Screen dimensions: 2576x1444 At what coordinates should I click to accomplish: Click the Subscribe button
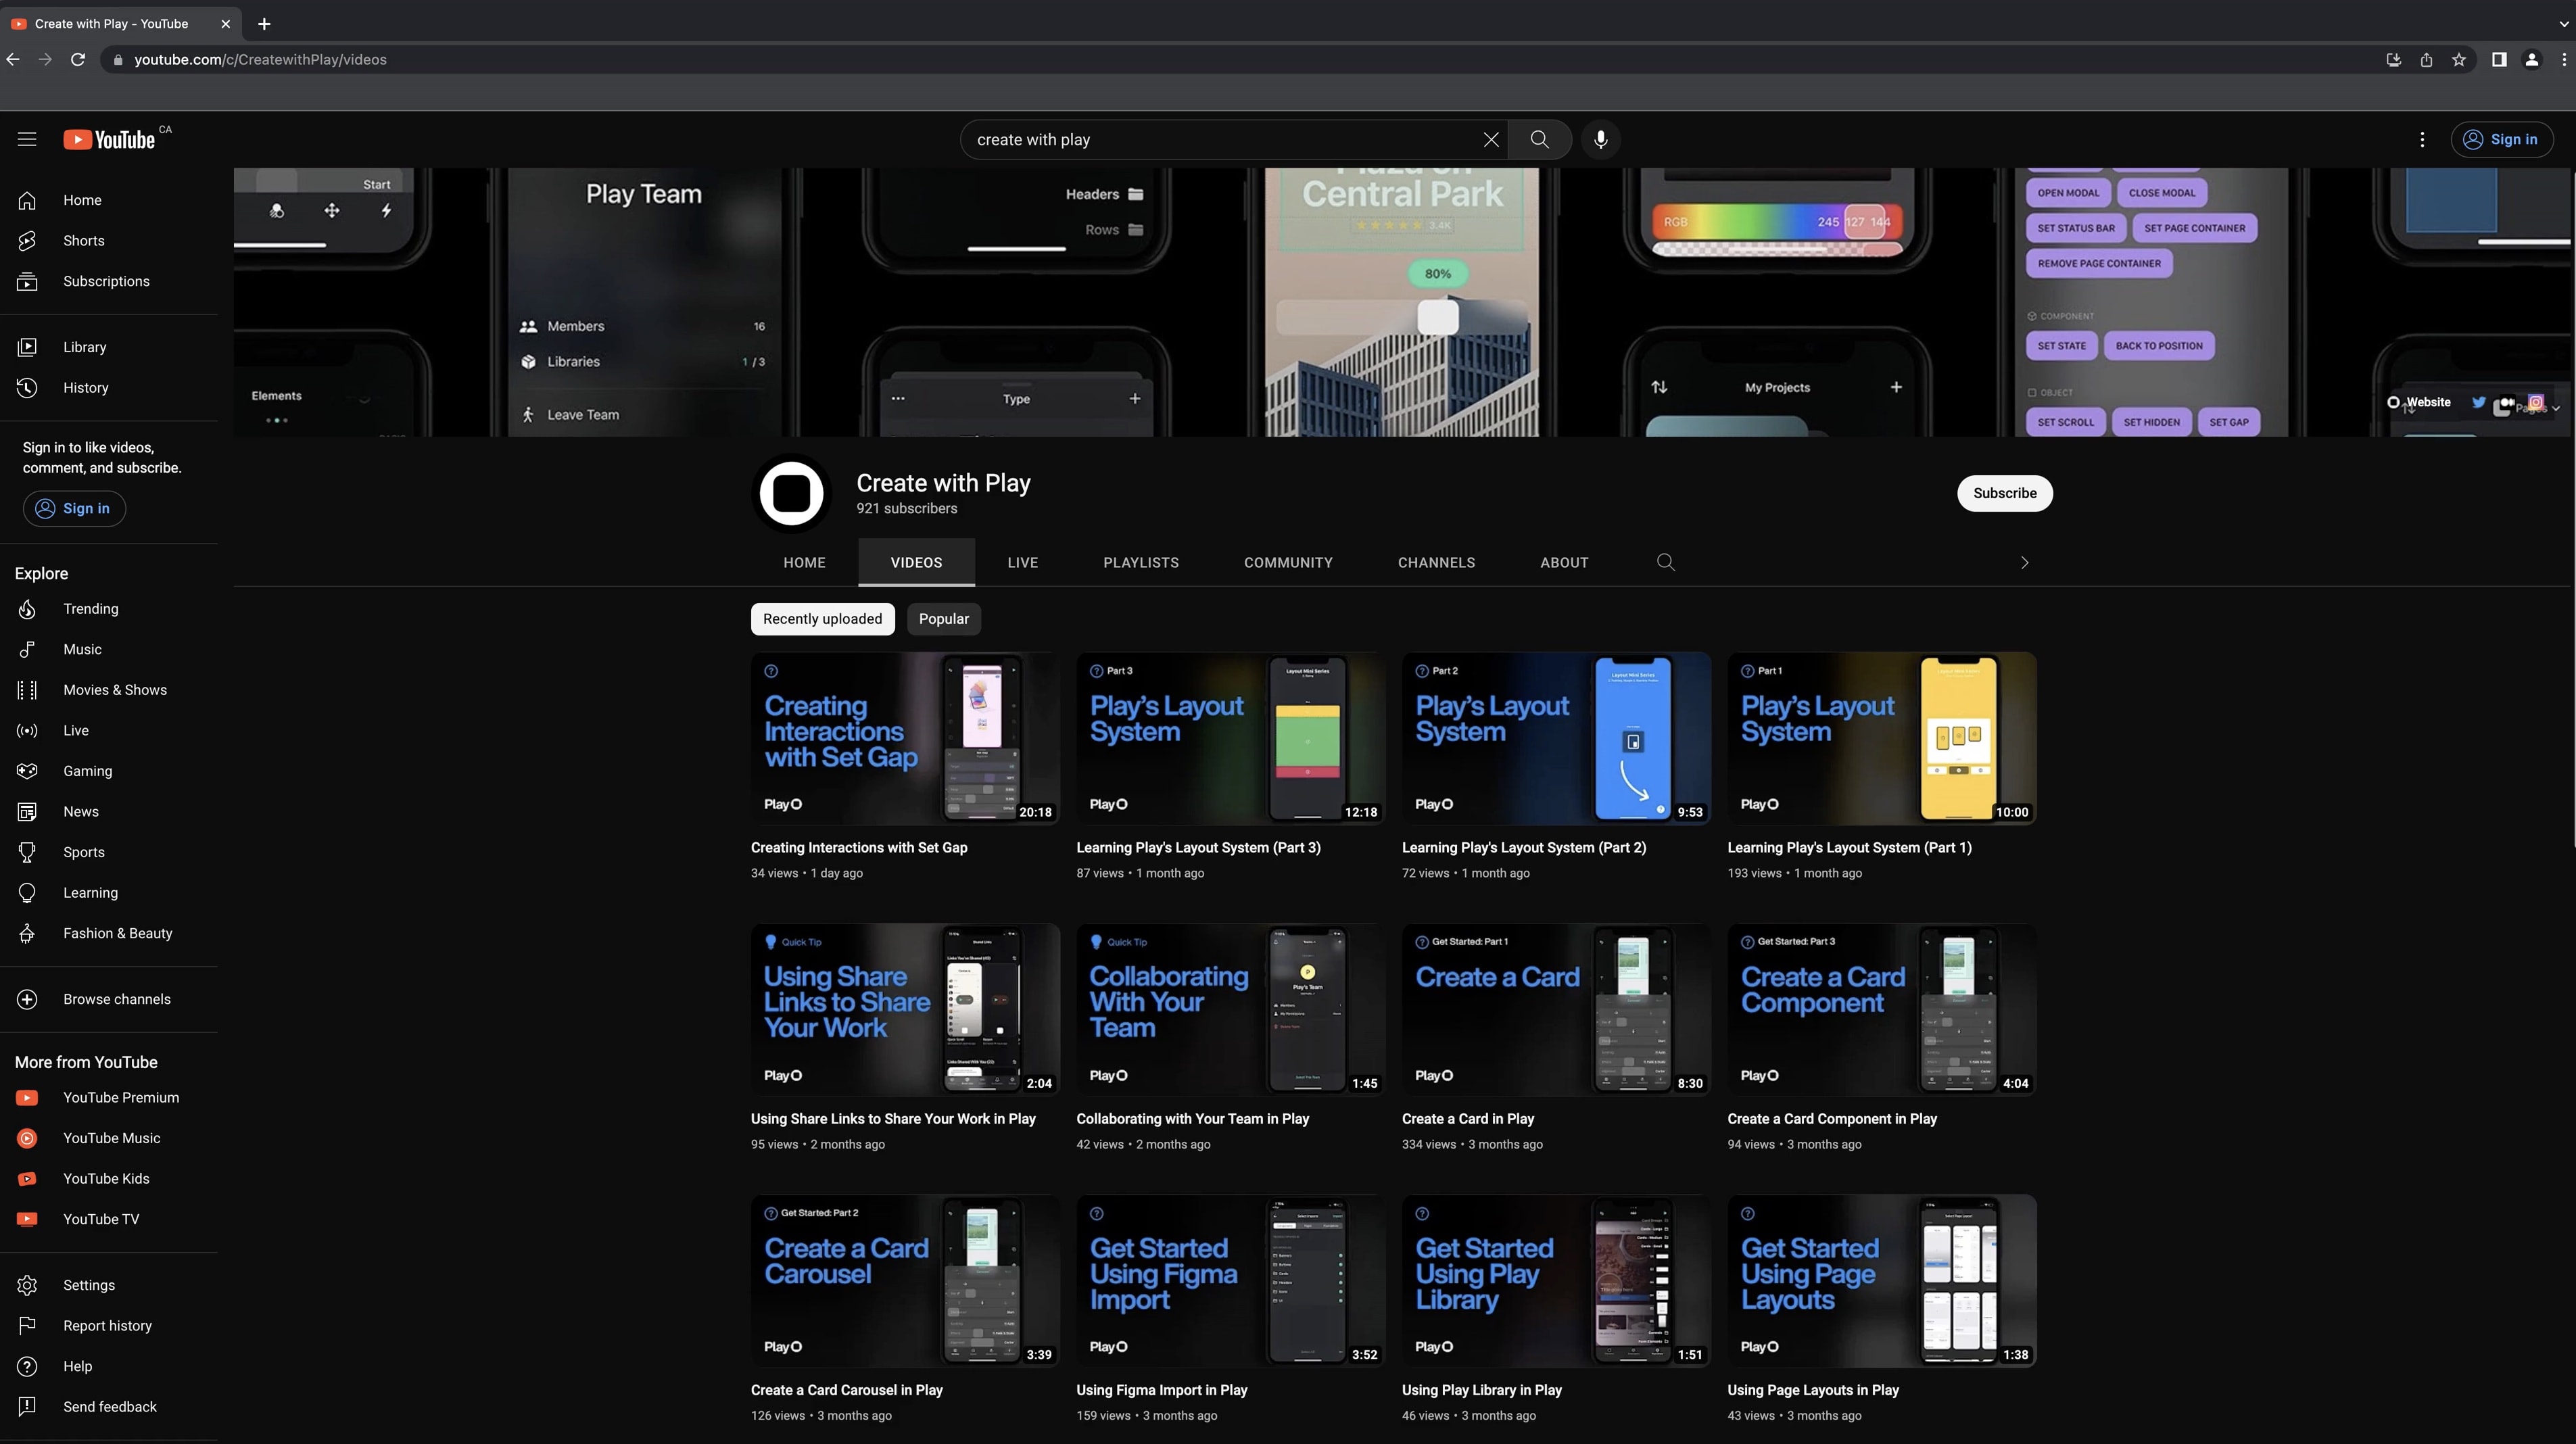(x=2004, y=493)
